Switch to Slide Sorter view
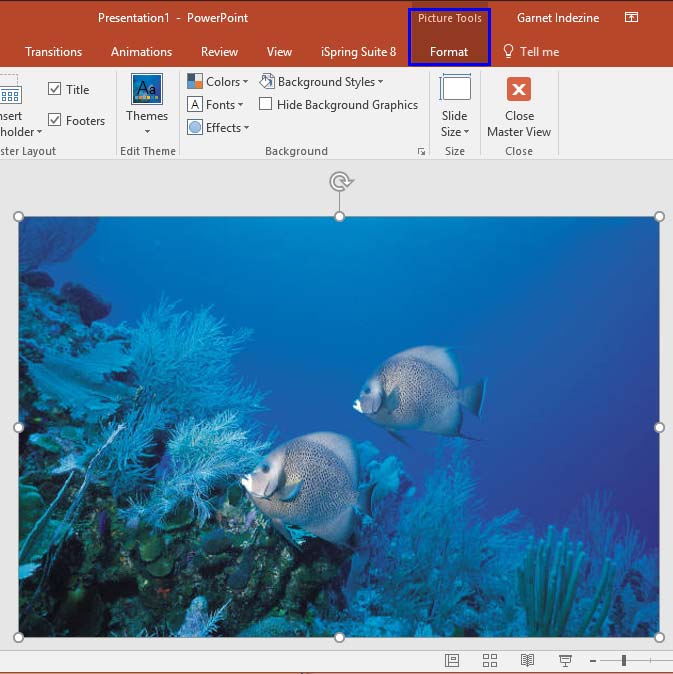The image size is (673, 674). click(x=489, y=660)
